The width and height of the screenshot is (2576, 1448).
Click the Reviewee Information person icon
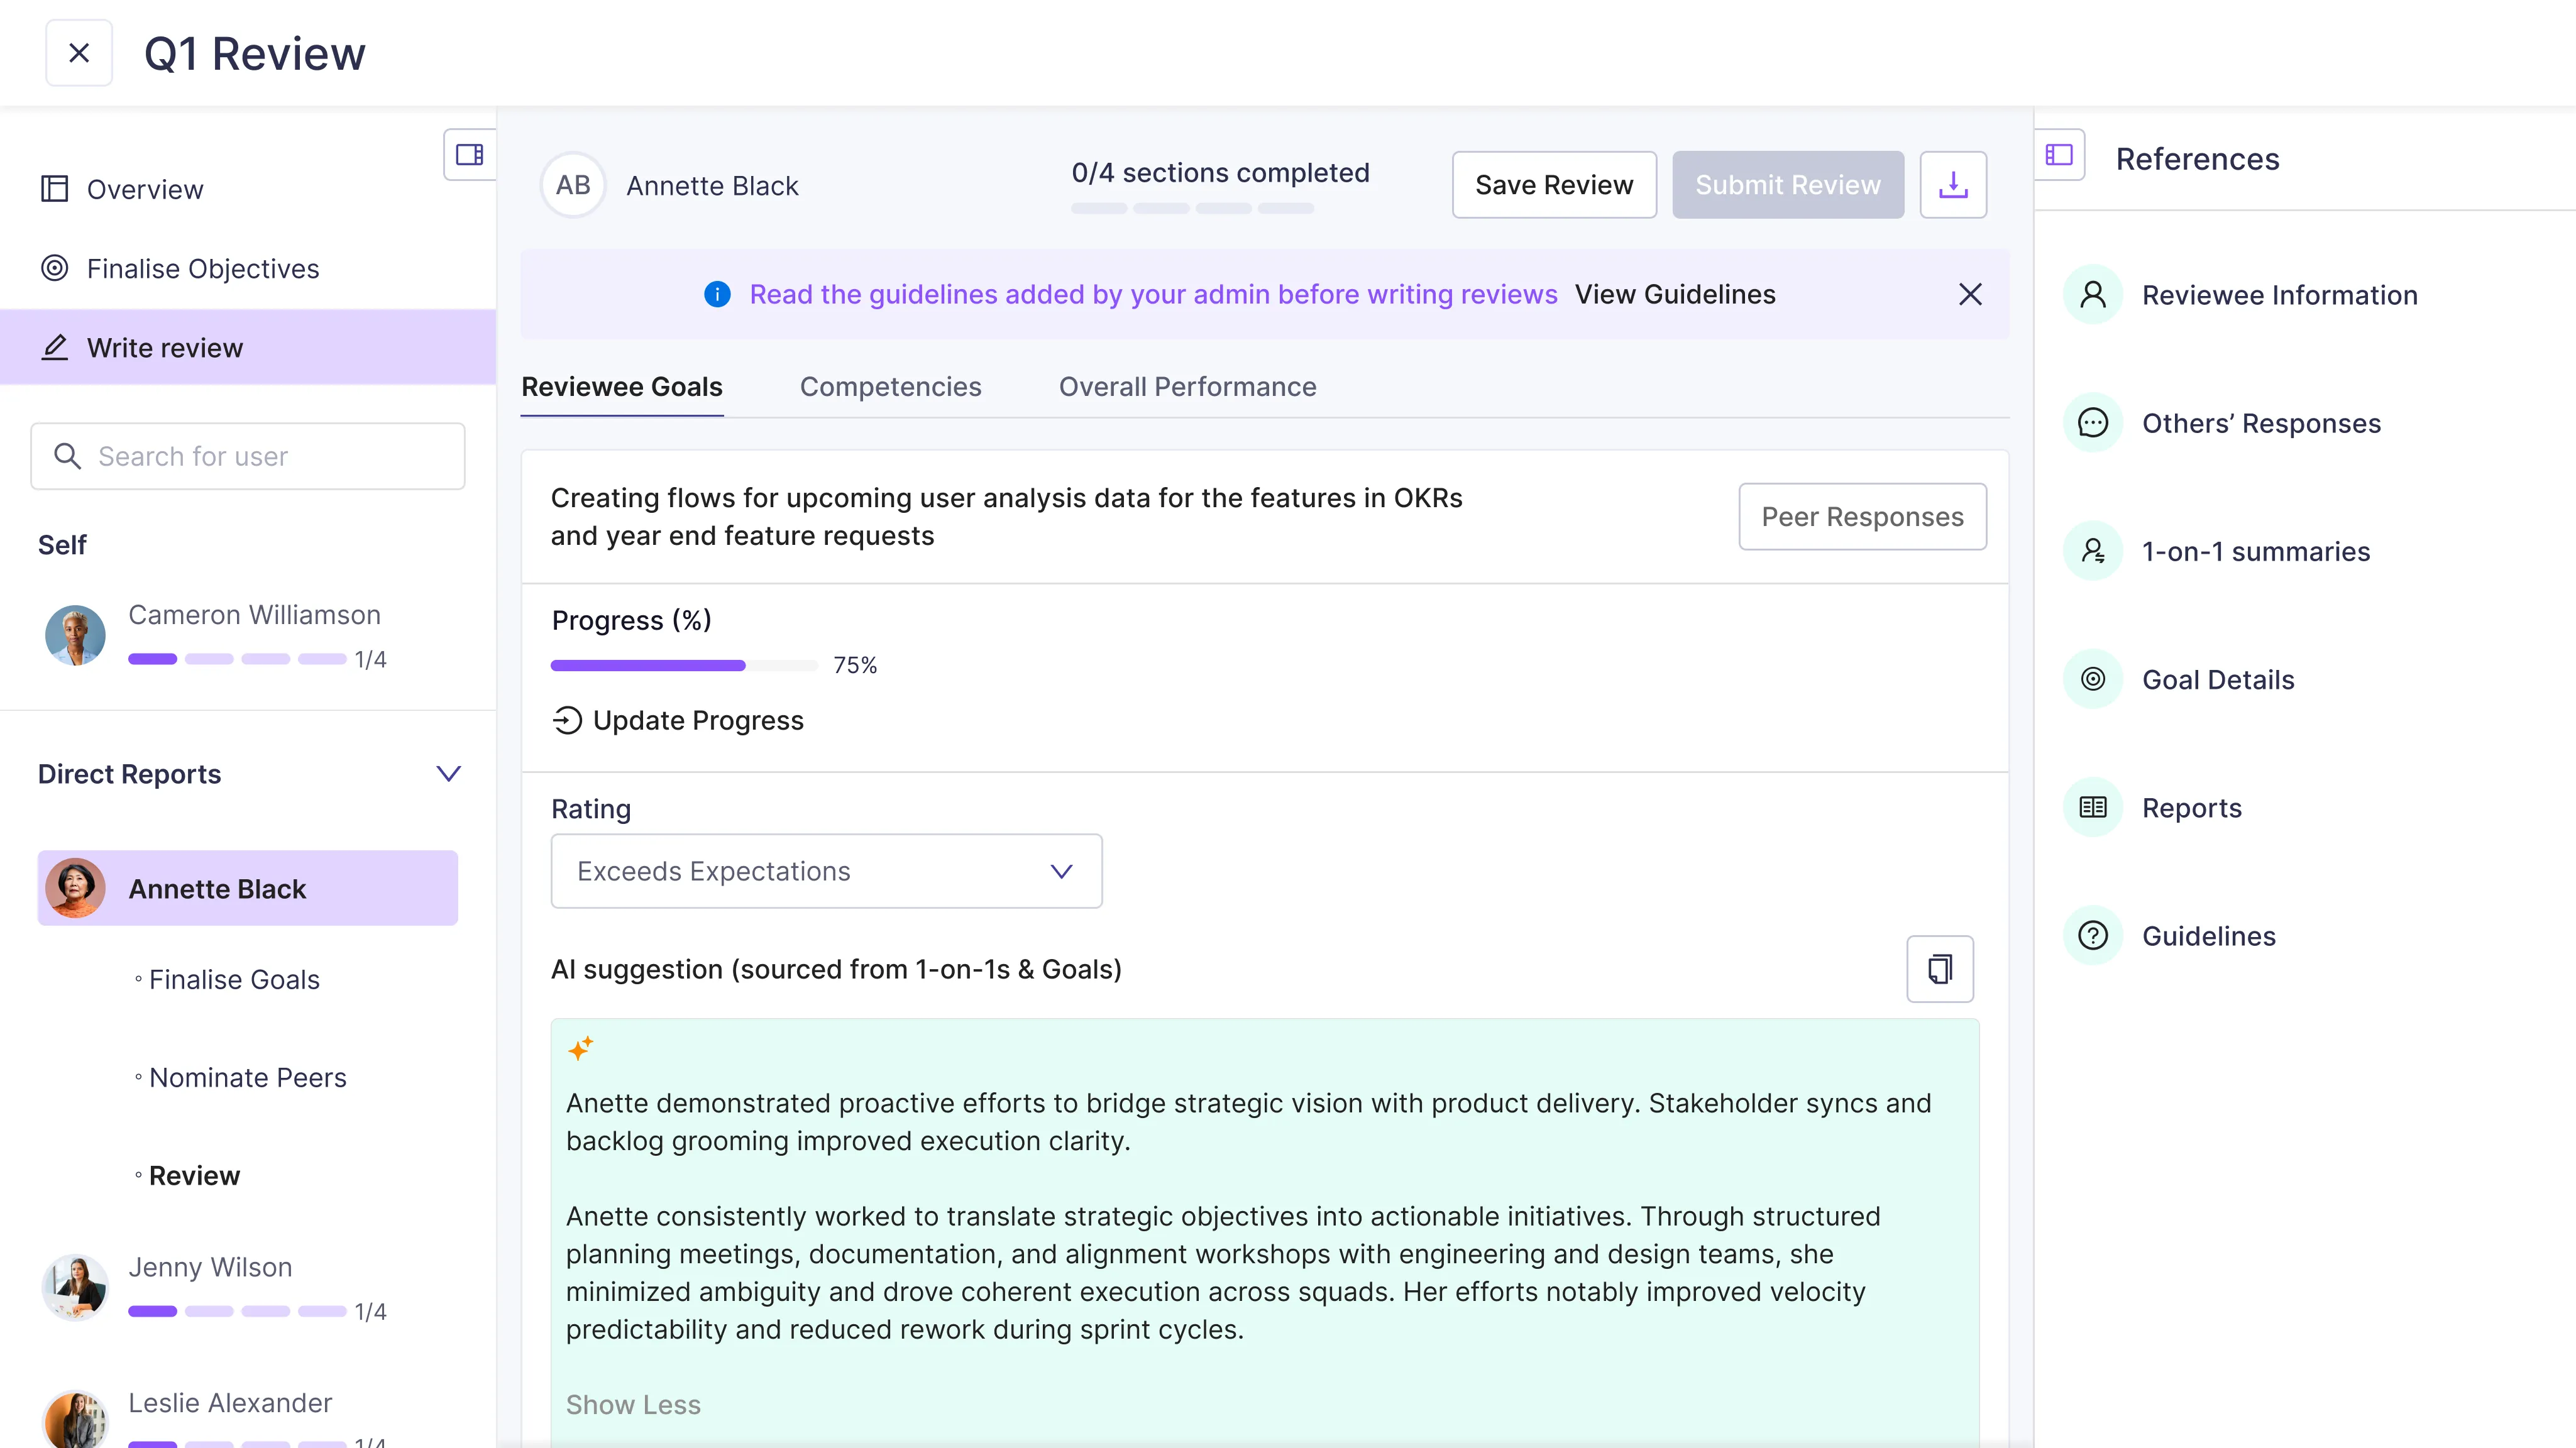point(2093,295)
